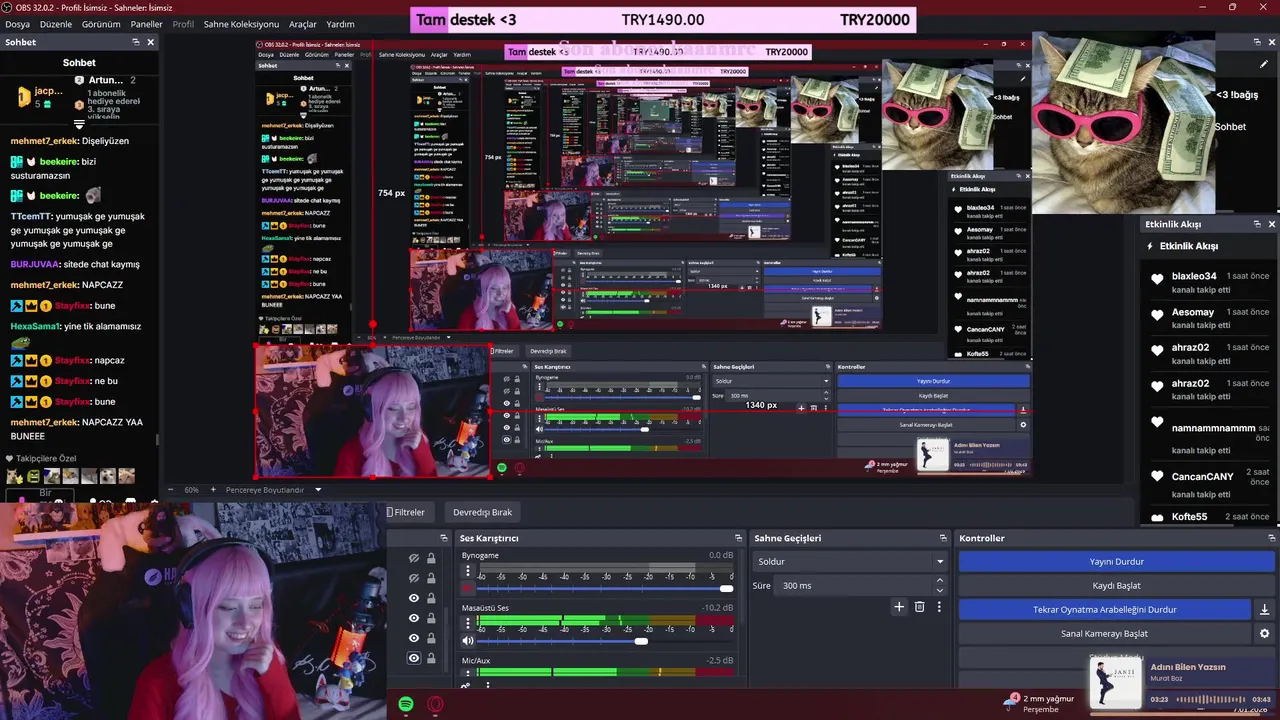Open Opera GX from the taskbar
The width and height of the screenshot is (1280, 720).
436,704
